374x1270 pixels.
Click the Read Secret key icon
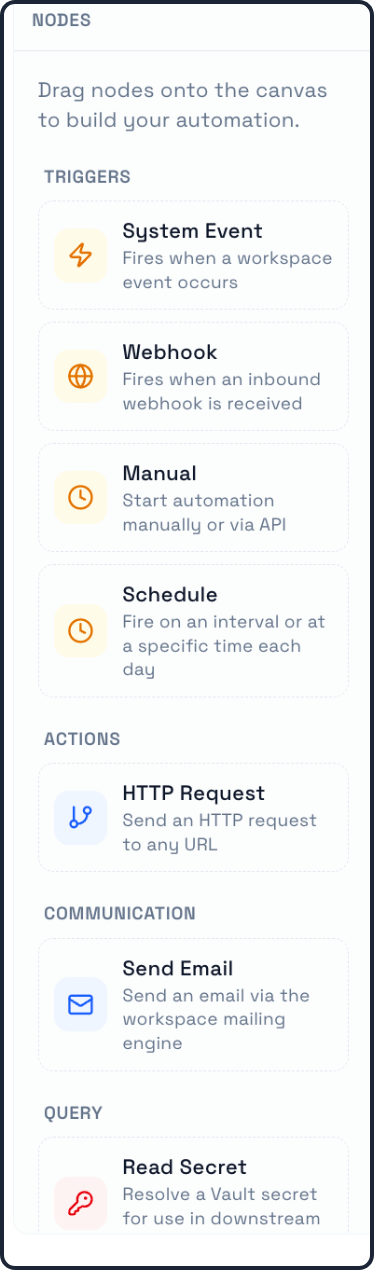pos(81,1203)
